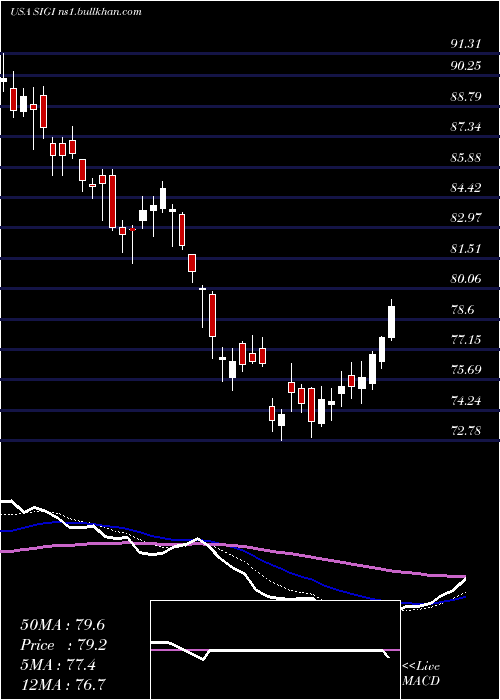The width and height of the screenshot is (500, 700).
Task: Click the Price : 79.2 readout
Action: point(64,645)
